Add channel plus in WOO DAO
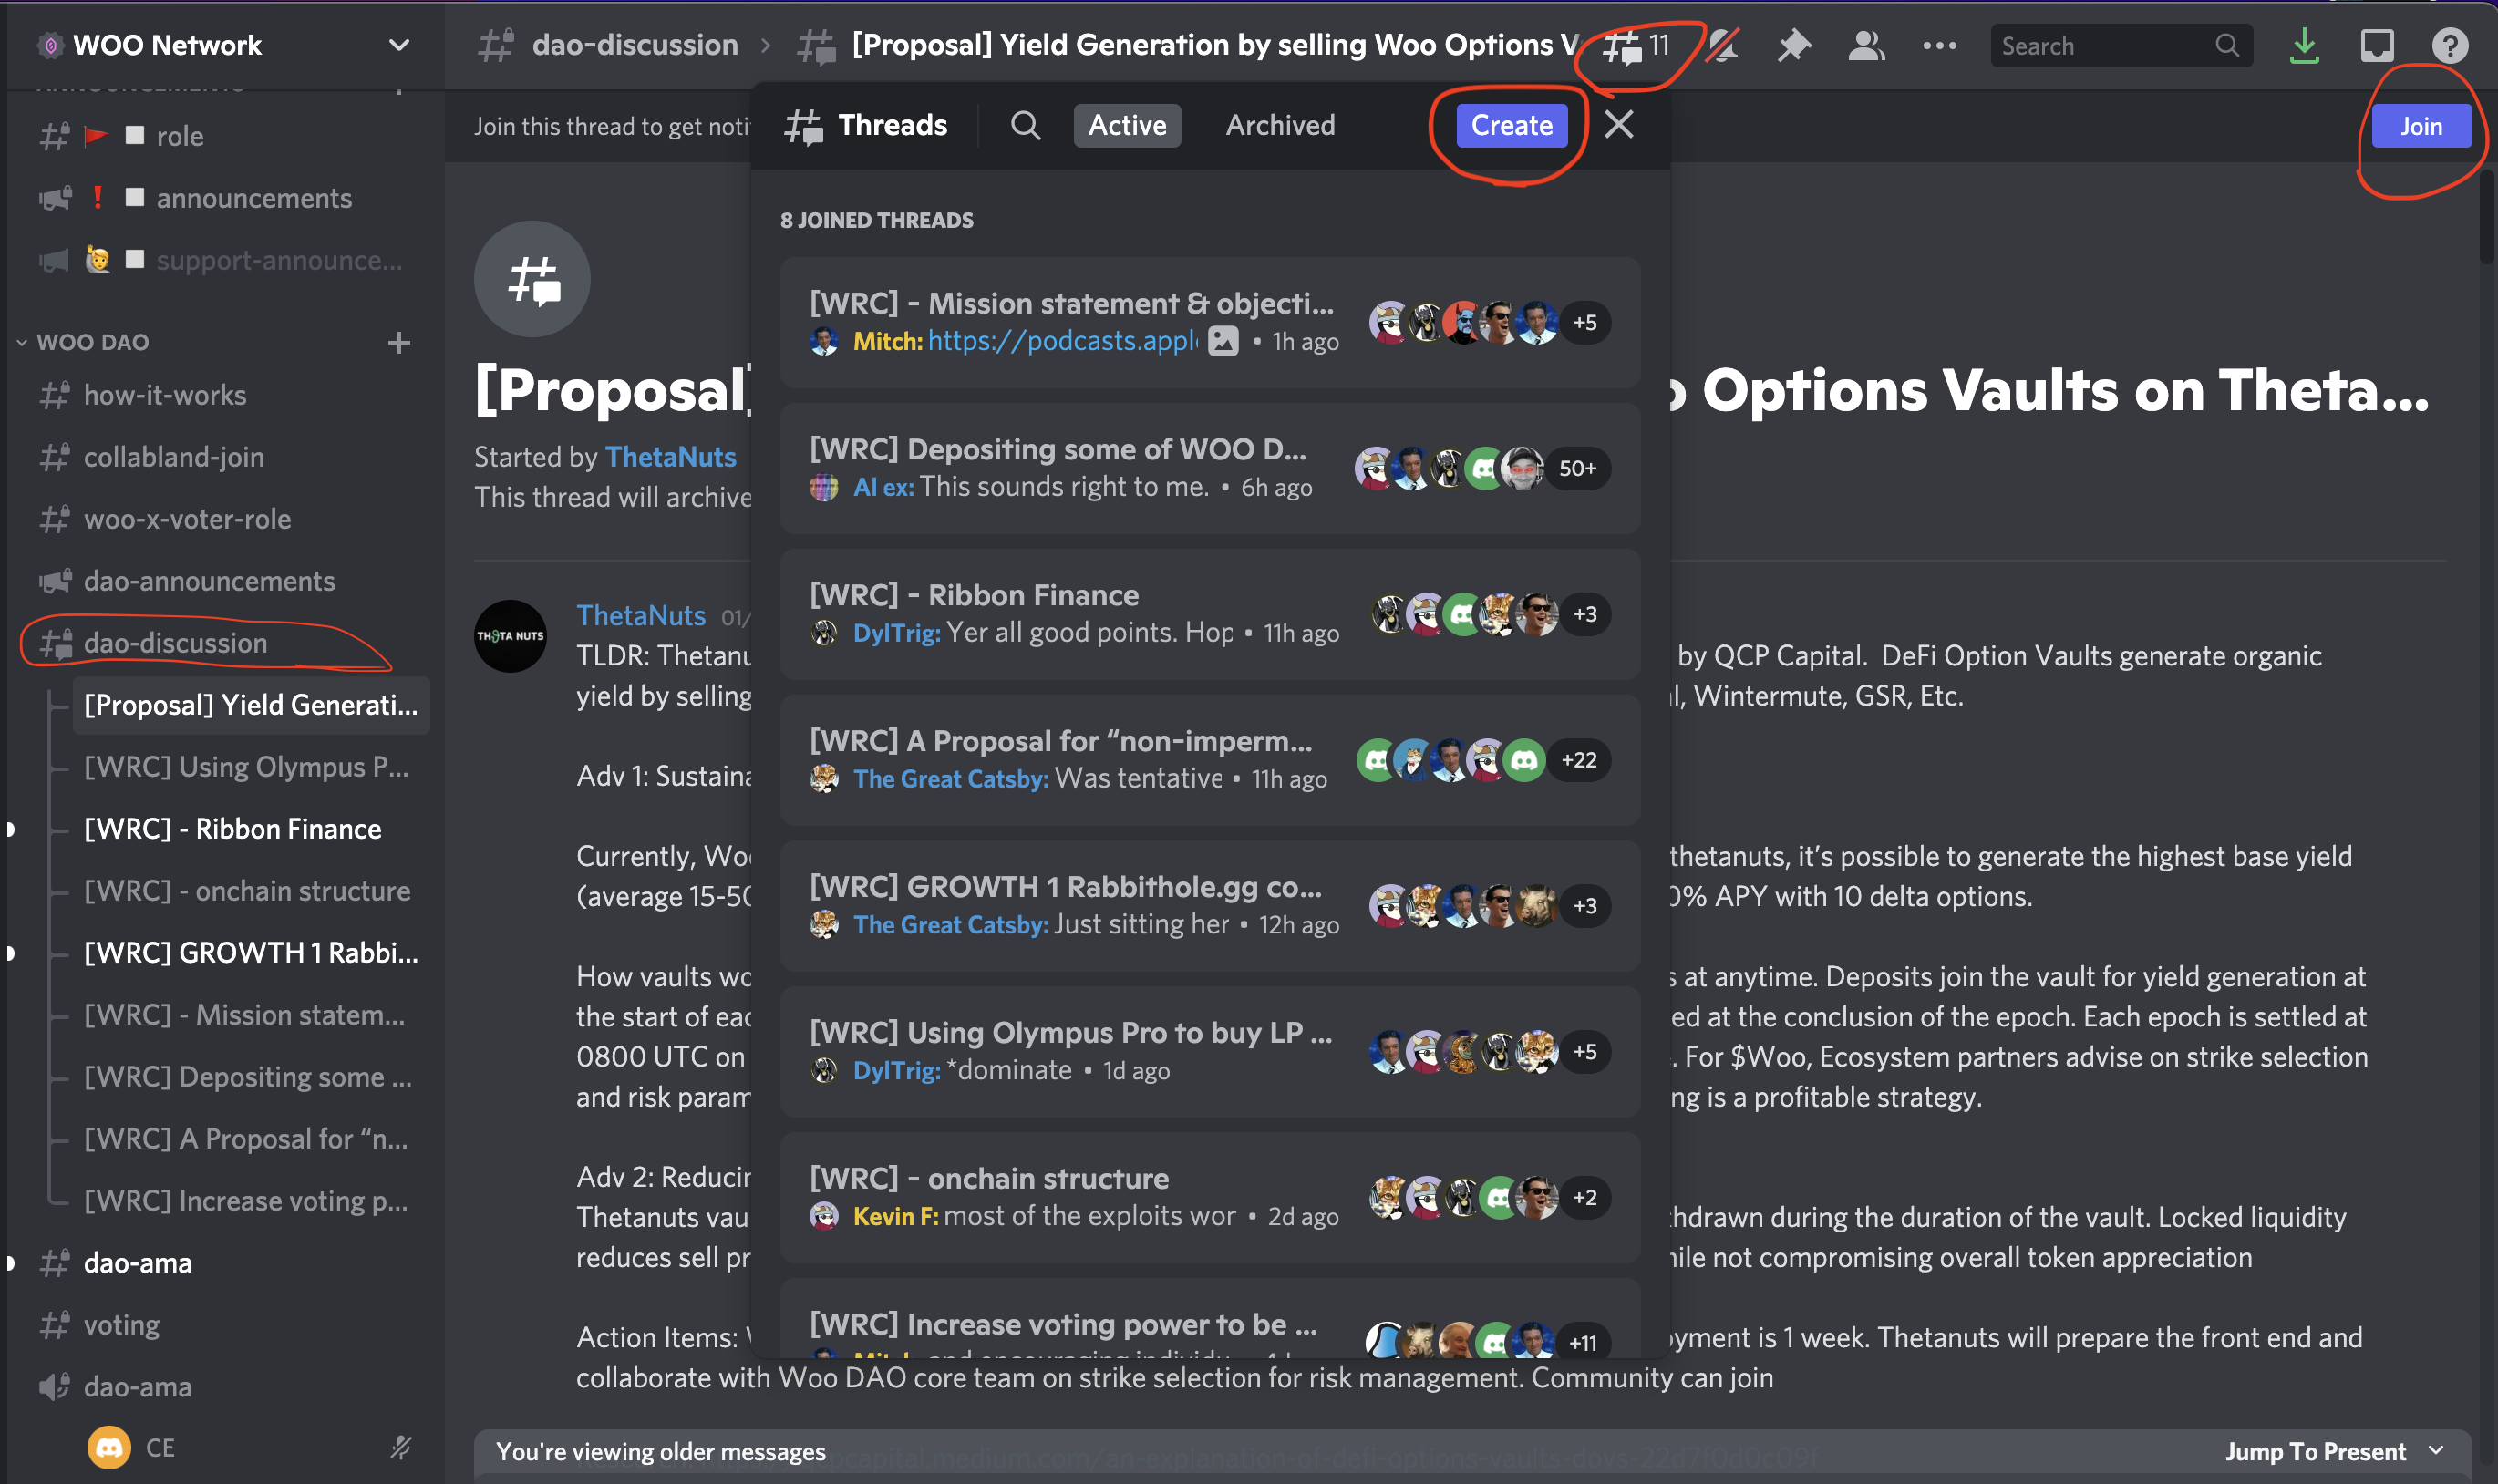 click(398, 343)
